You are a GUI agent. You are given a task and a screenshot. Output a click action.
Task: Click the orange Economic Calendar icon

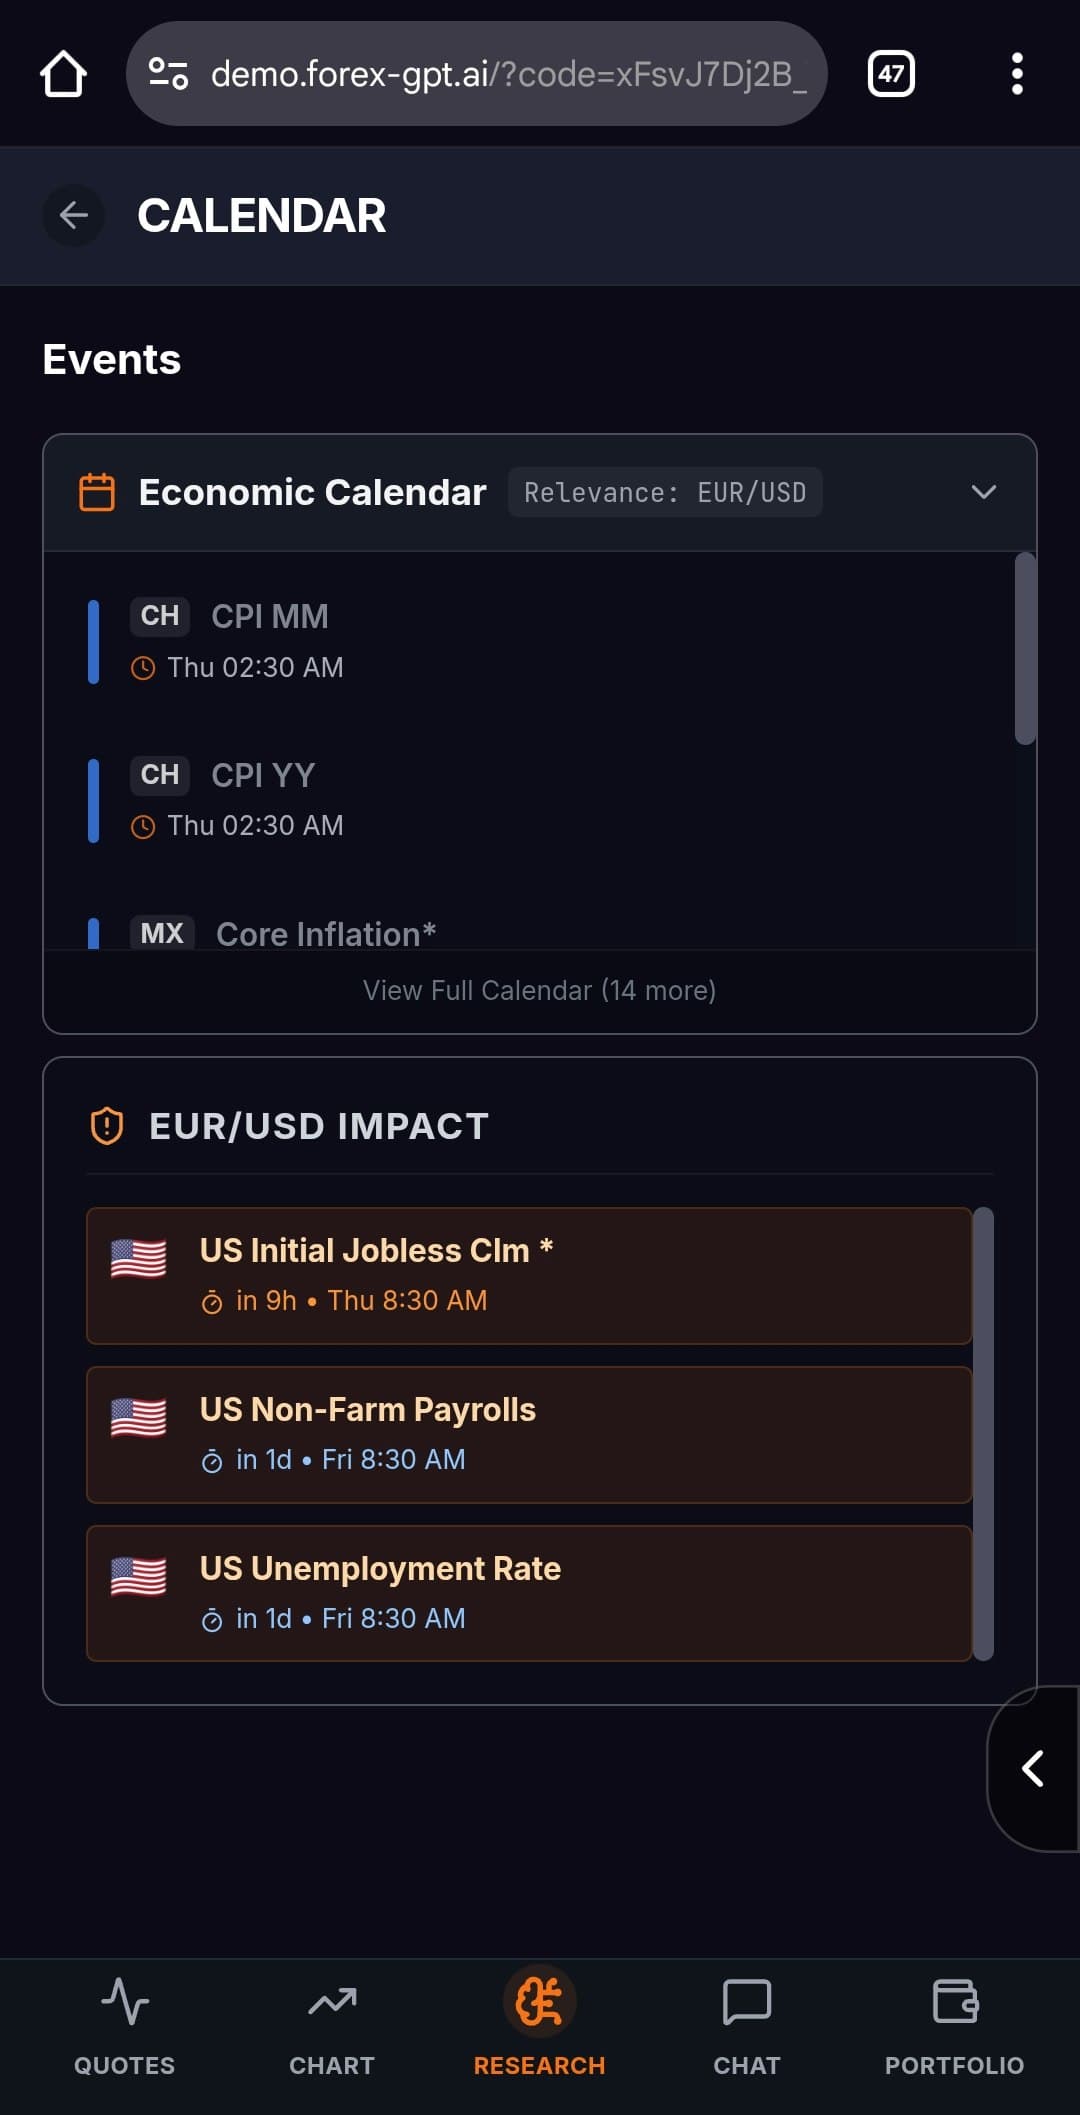coord(97,492)
